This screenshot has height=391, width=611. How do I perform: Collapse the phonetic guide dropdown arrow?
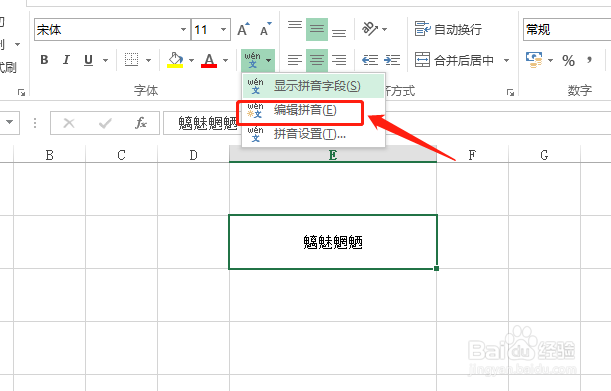268,60
